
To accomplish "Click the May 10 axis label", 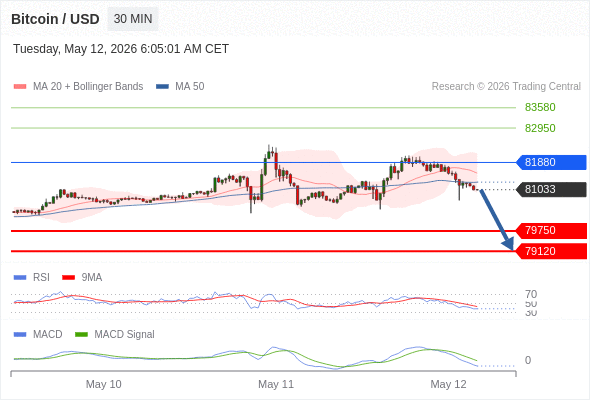I will coord(103,384).
